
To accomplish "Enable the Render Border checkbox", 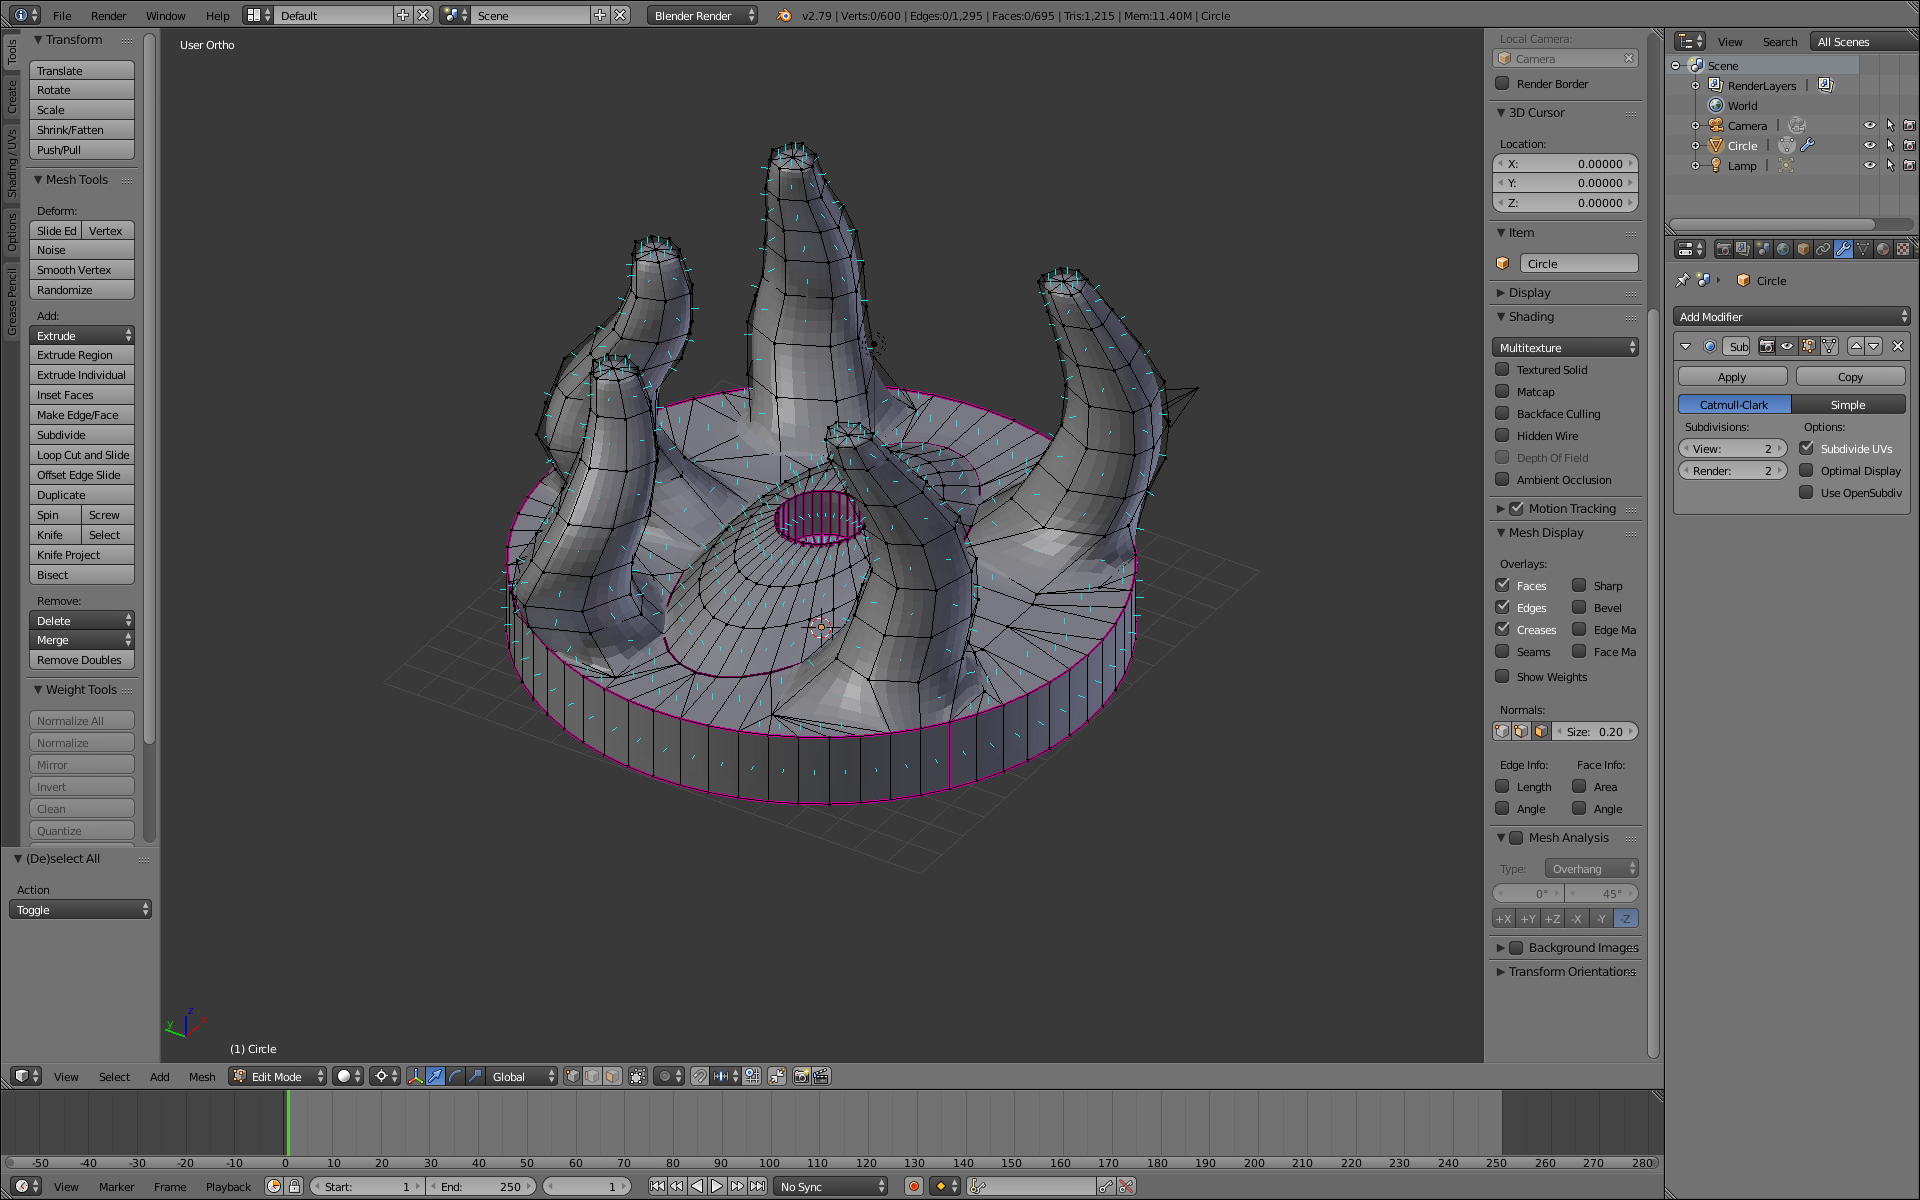I will [1502, 83].
